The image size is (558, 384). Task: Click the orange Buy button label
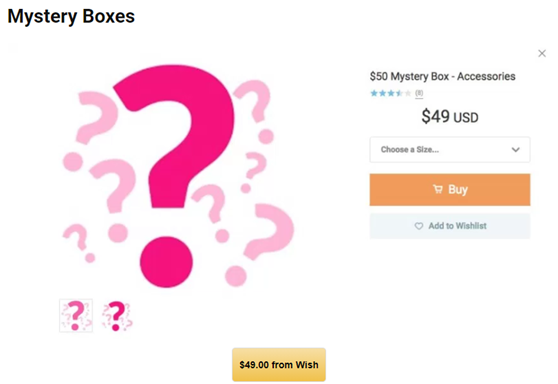[458, 189]
